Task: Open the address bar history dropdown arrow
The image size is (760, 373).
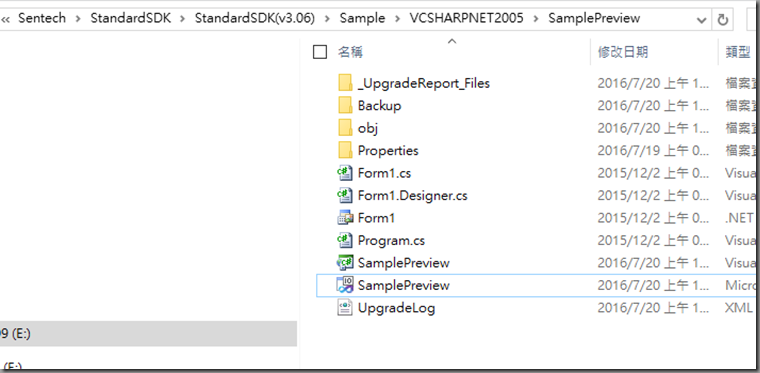Action: tap(701, 19)
